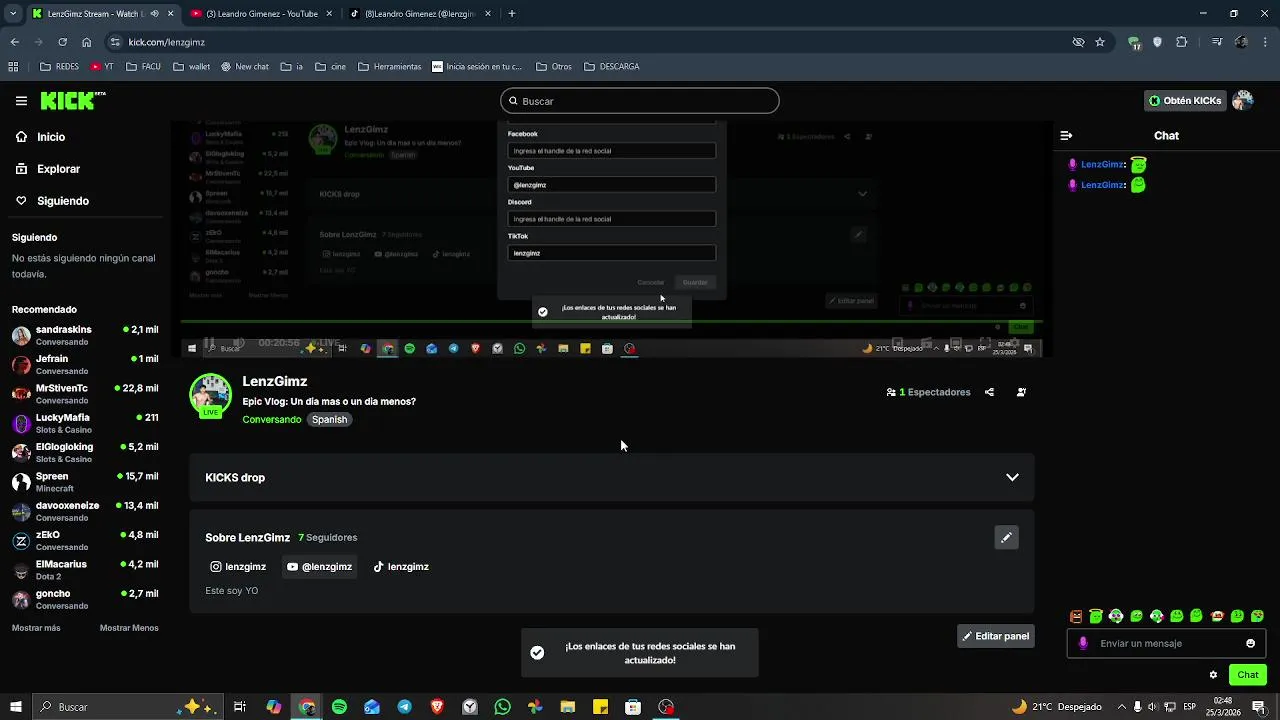Open the lenzgimz TikTok link
Image resolution: width=1280 pixels, height=720 pixels.
(x=401, y=567)
